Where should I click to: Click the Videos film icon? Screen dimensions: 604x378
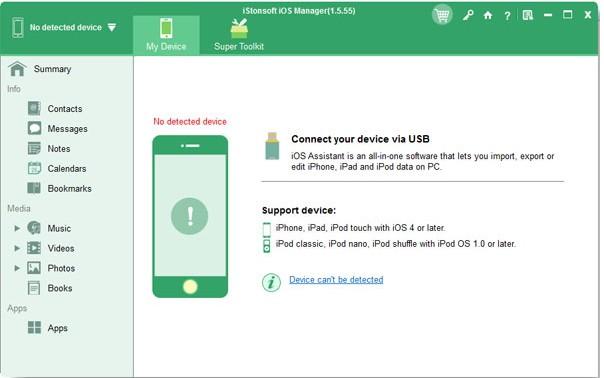point(34,248)
